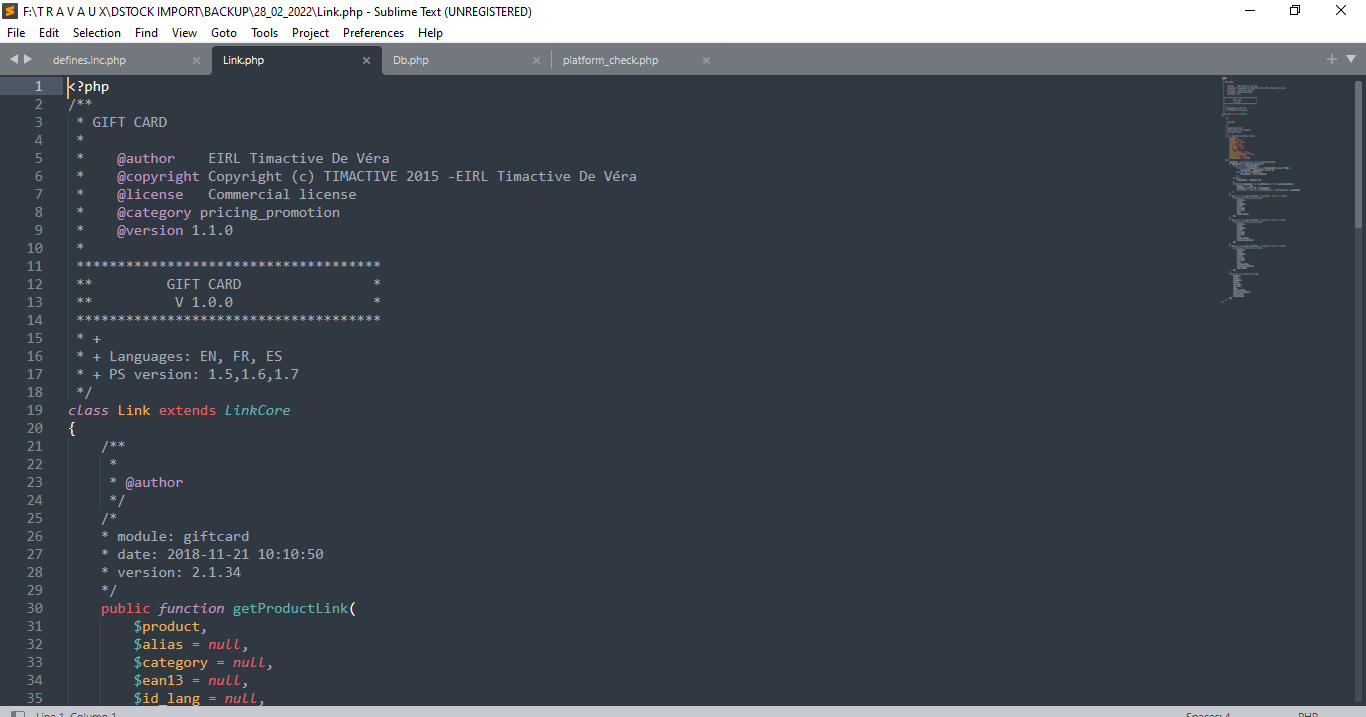
Task: Open the Goto menu
Action: [224, 33]
